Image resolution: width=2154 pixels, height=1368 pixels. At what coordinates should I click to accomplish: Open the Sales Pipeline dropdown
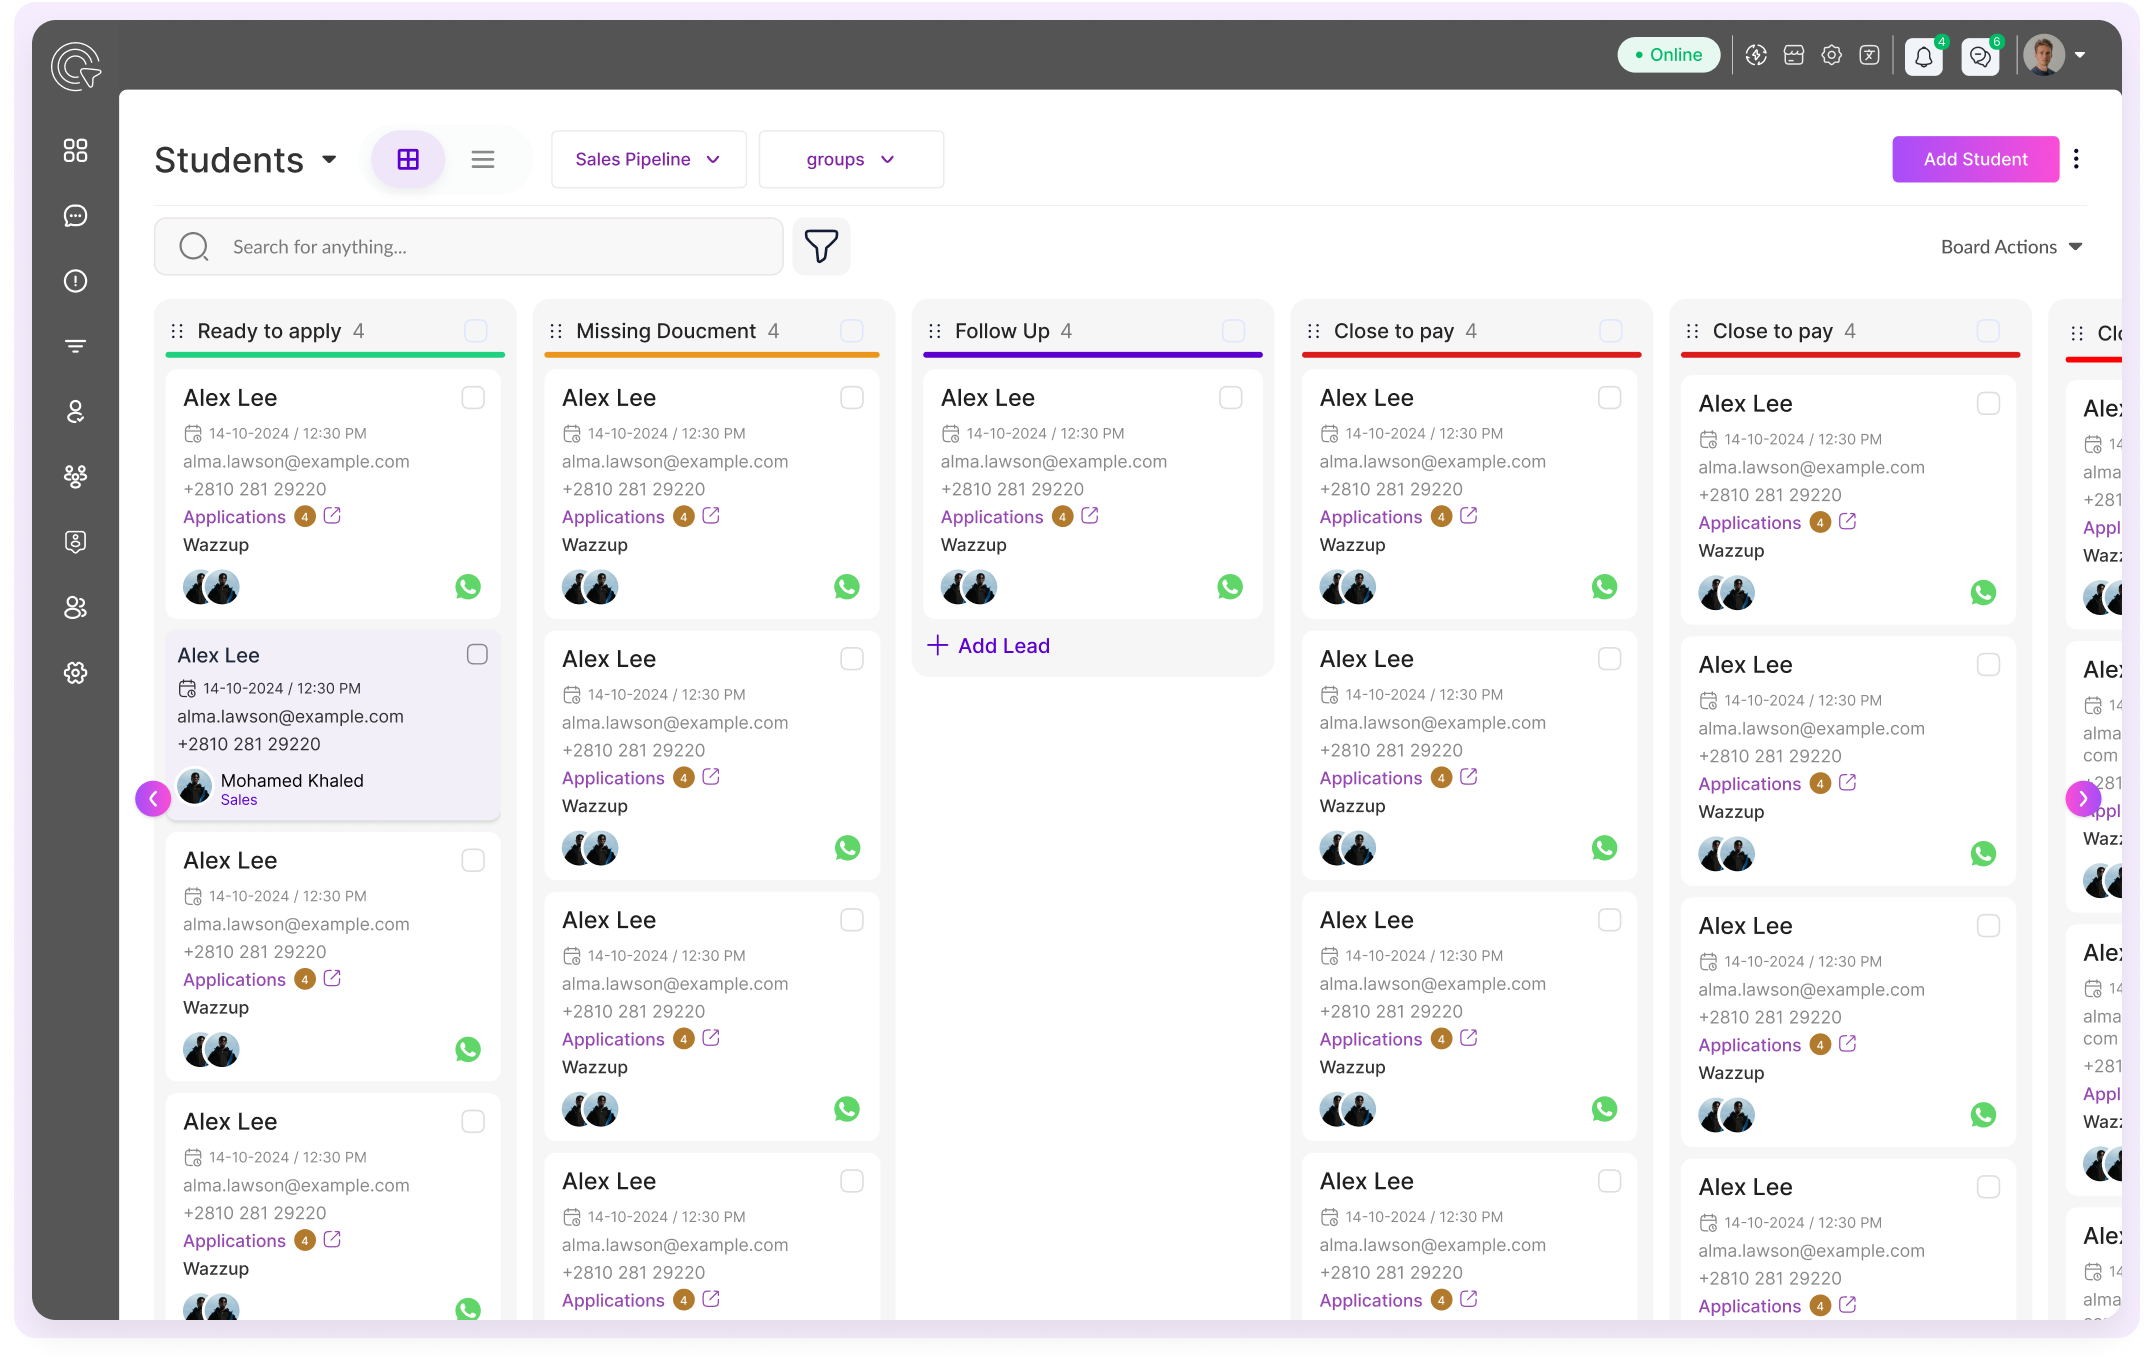(x=648, y=159)
